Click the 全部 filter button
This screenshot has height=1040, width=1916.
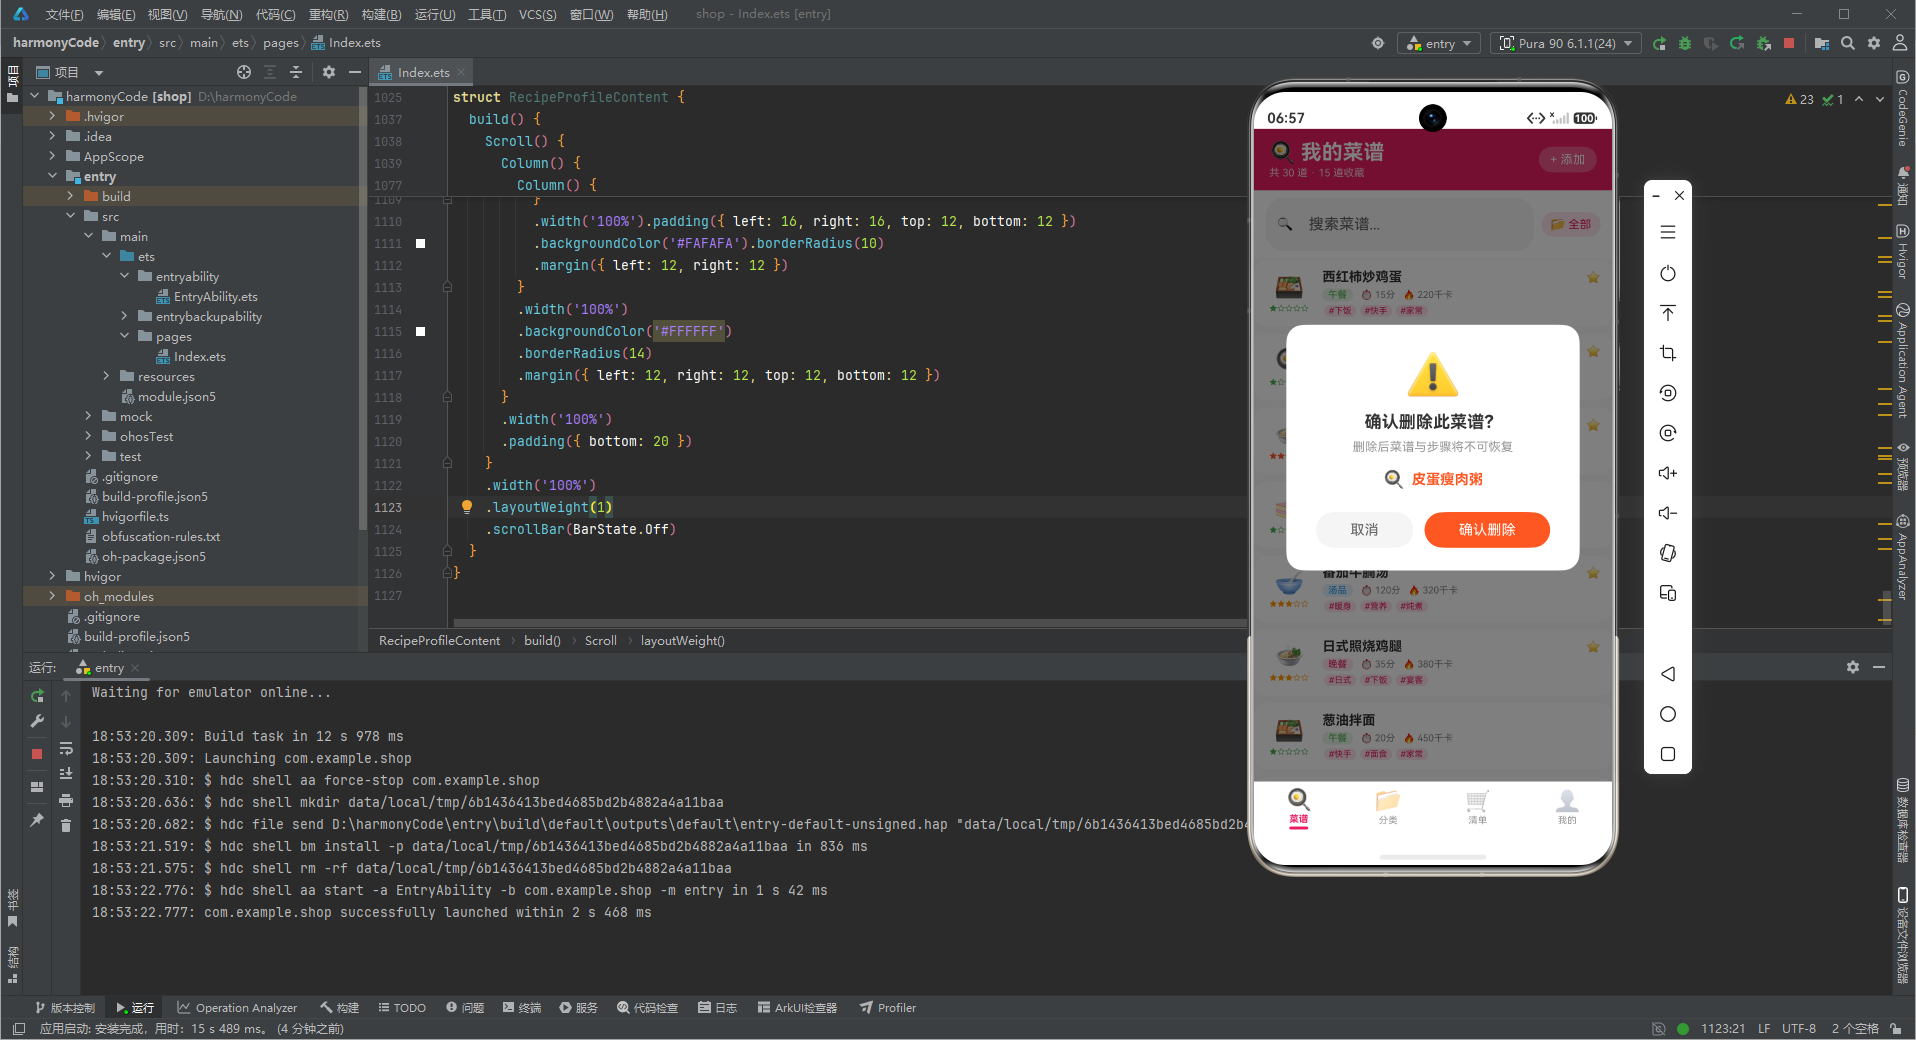pos(1571,224)
